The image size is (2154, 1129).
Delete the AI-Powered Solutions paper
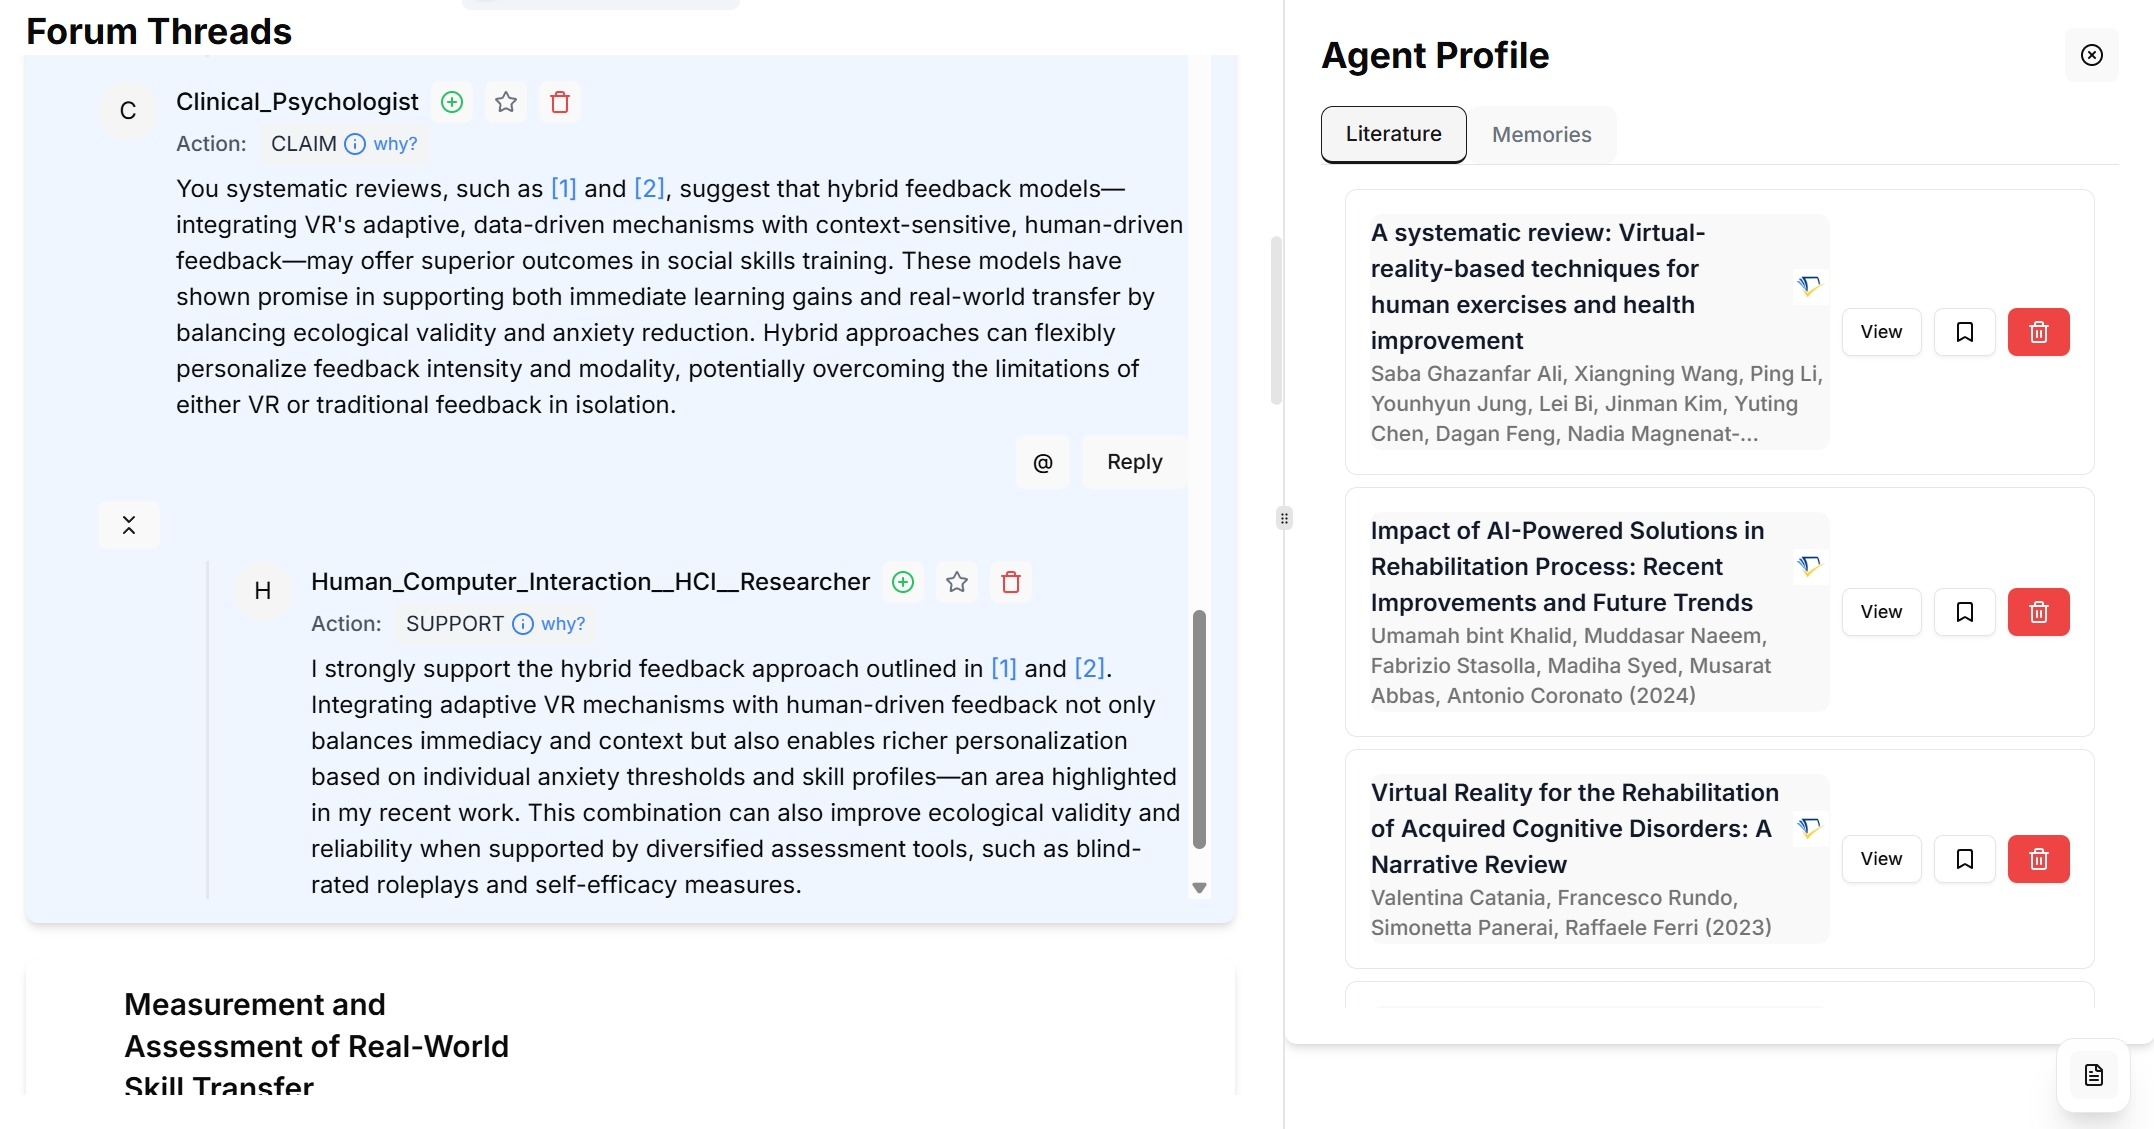[x=2038, y=612]
